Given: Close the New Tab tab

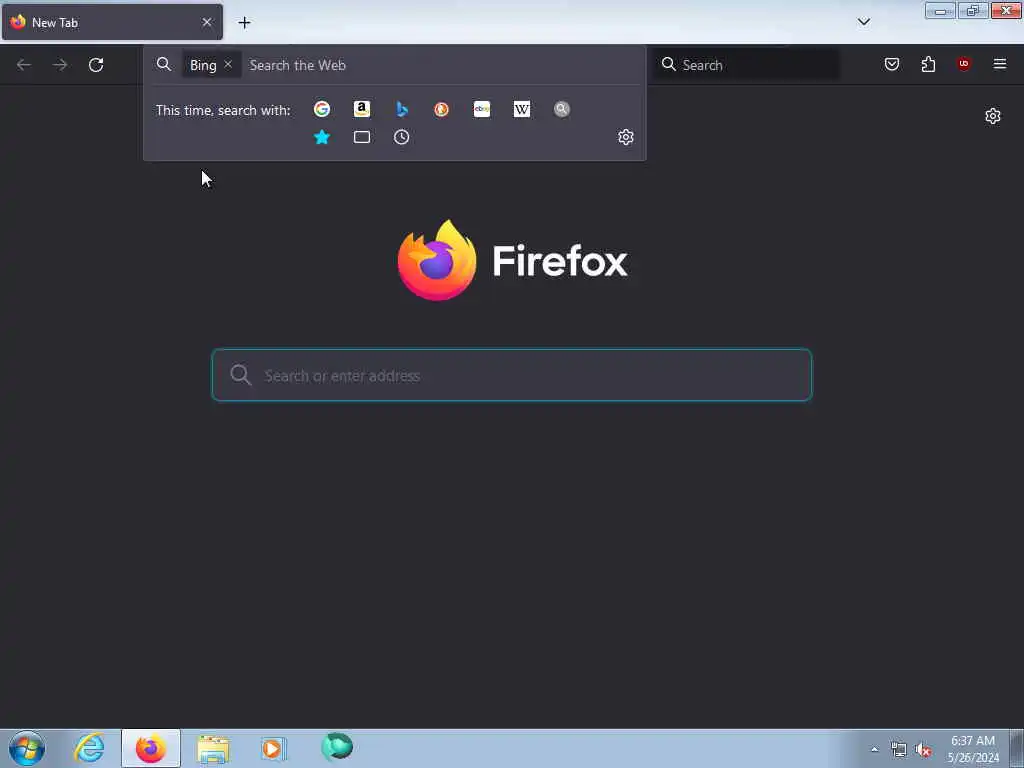Looking at the screenshot, I should [207, 22].
